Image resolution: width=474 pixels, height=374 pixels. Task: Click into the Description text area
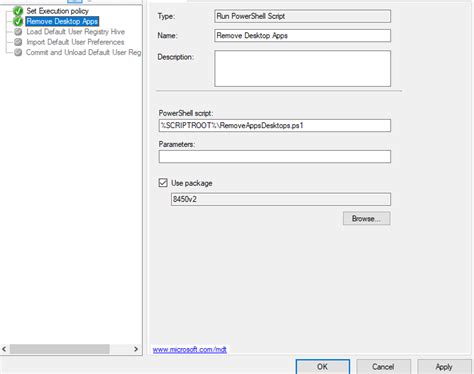(302, 68)
